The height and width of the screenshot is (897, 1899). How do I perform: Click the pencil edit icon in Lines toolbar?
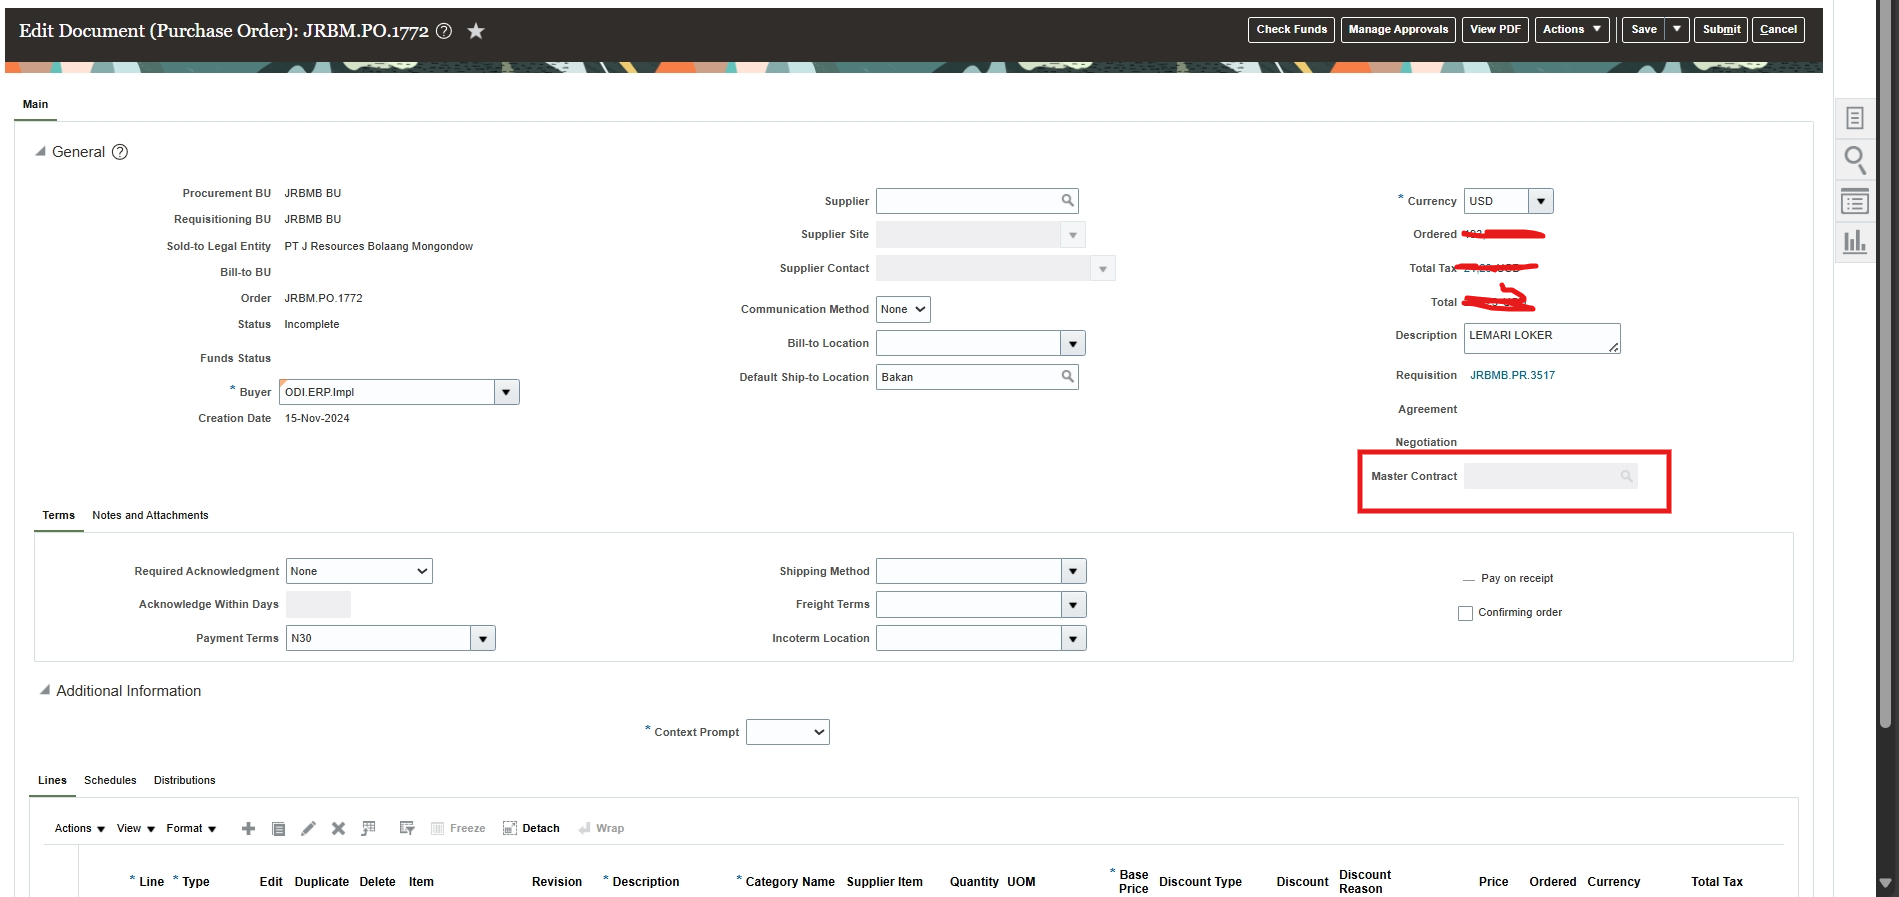(x=309, y=828)
